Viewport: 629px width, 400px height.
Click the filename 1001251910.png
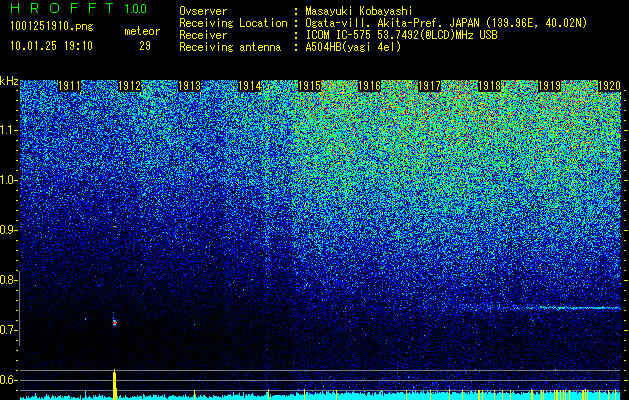click(x=52, y=27)
